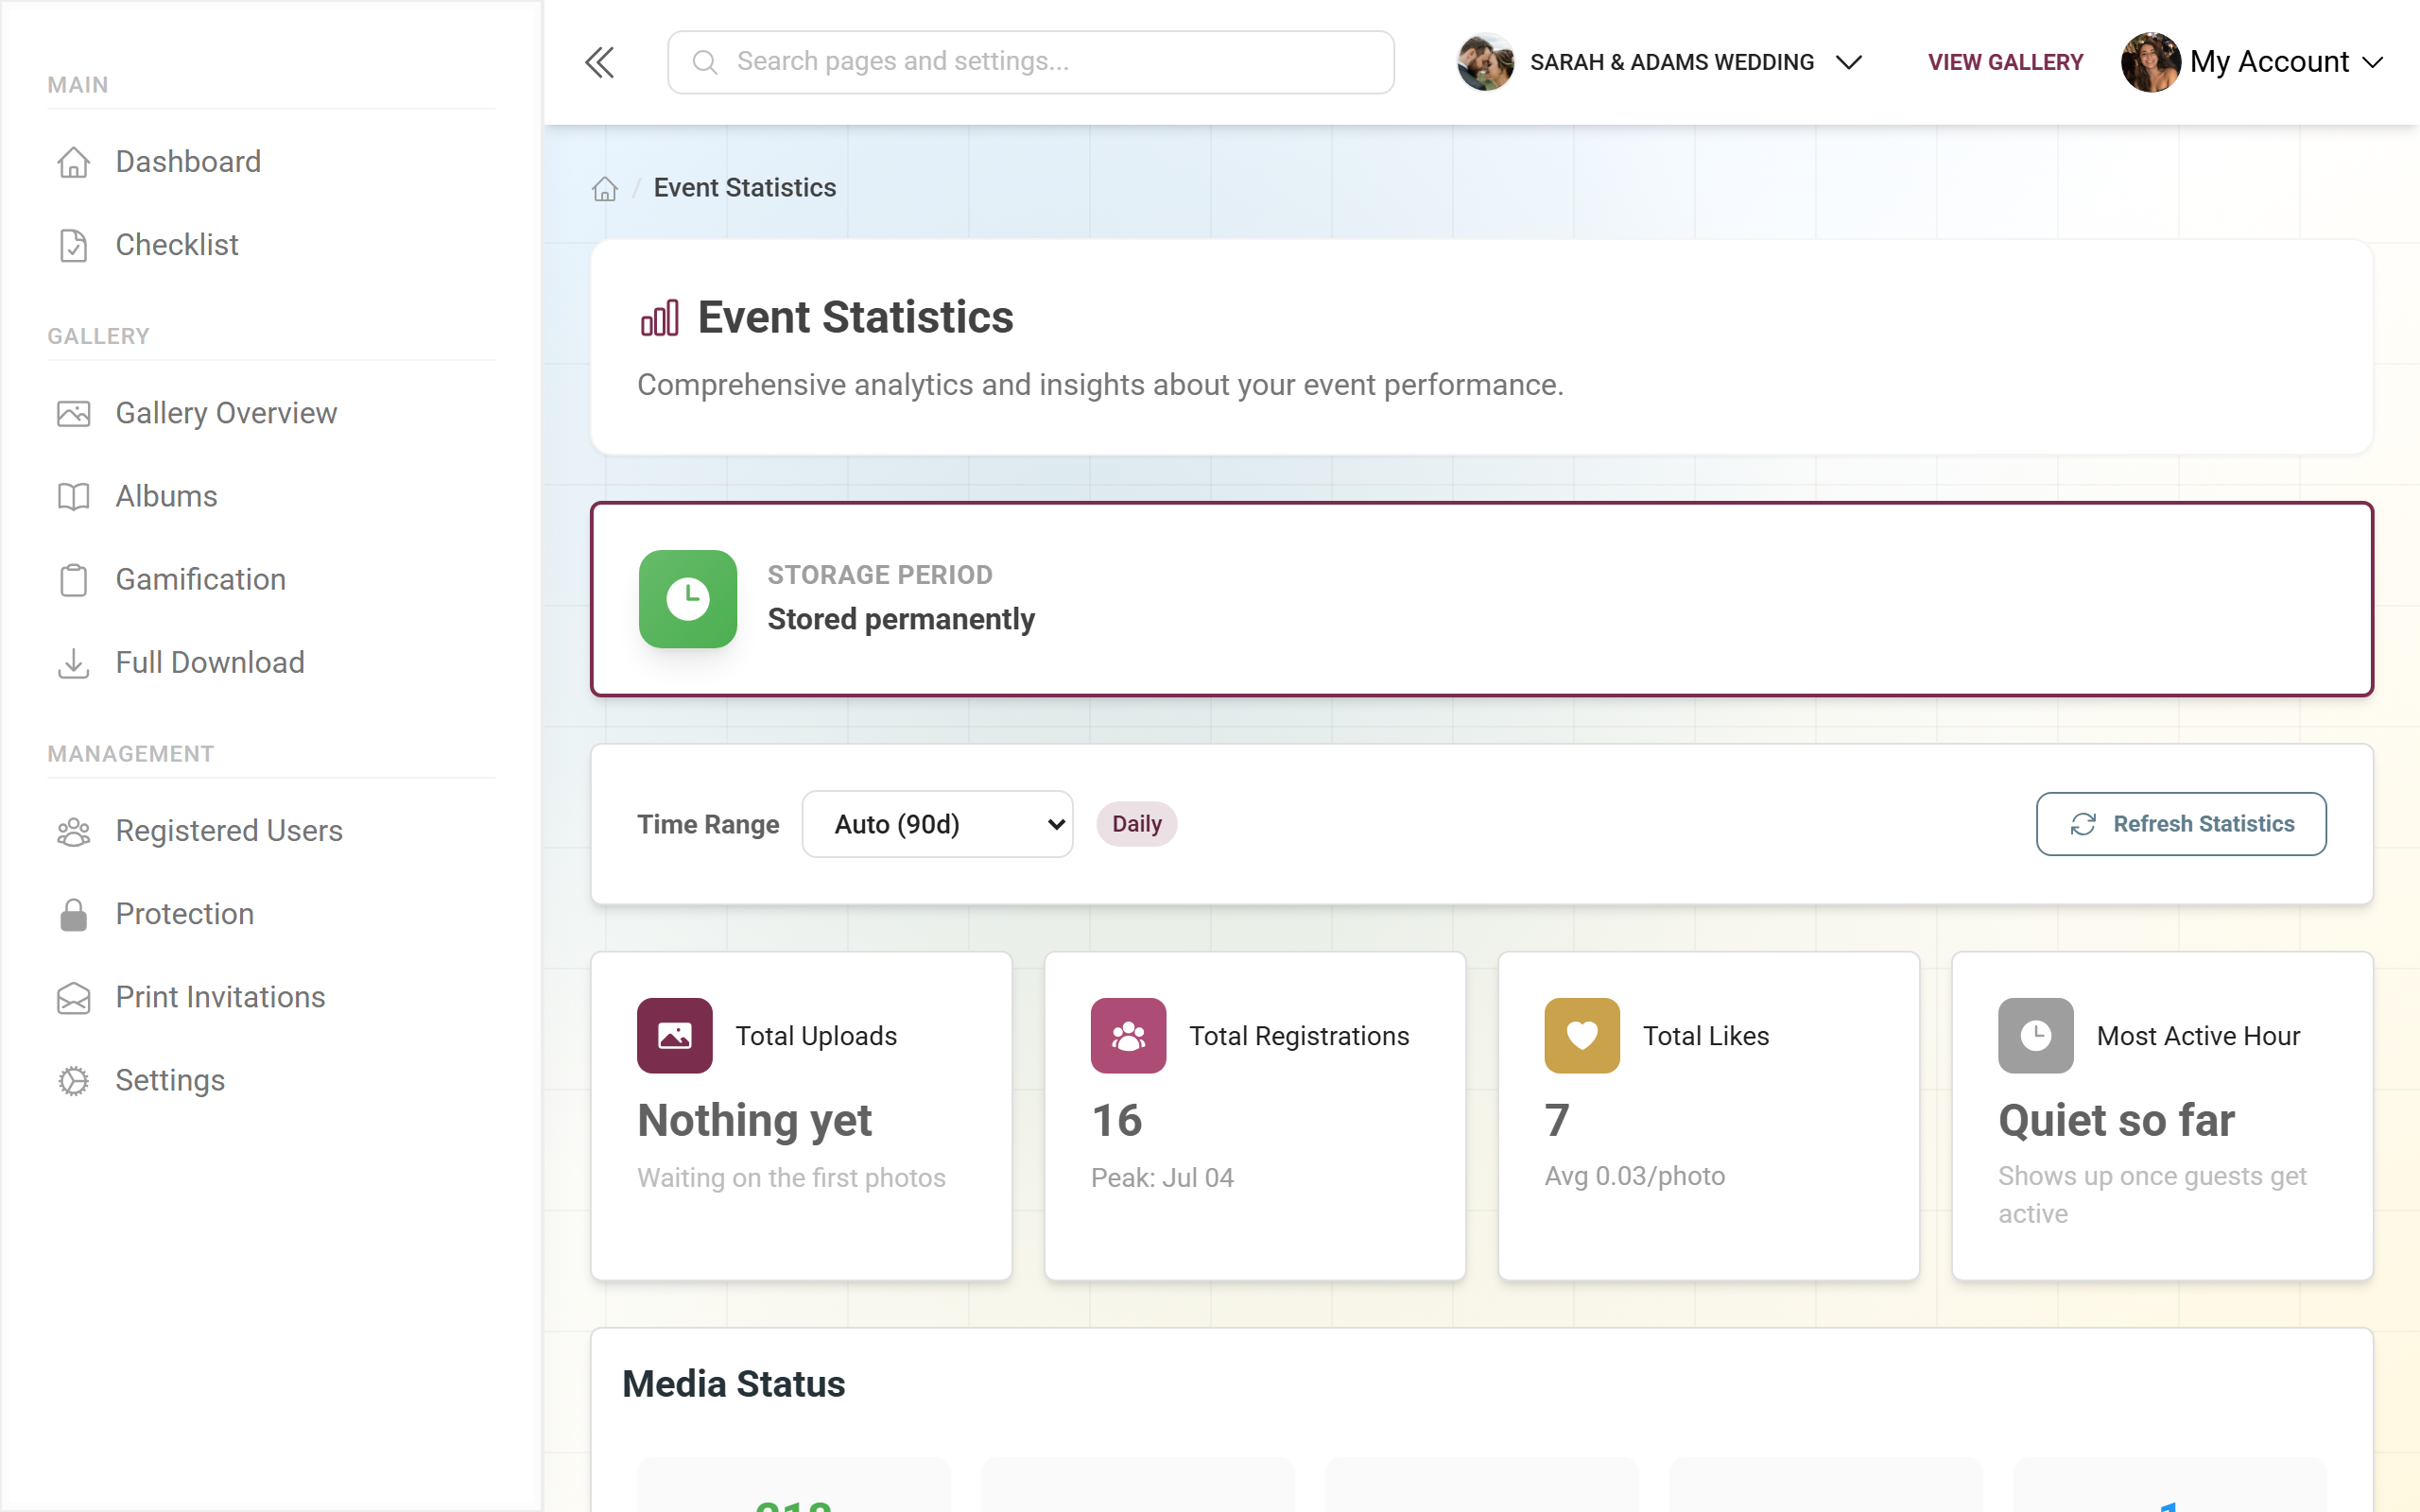Click the Gamification clipboard icon
2420x1512 pixels.
click(x=73, y=579)
